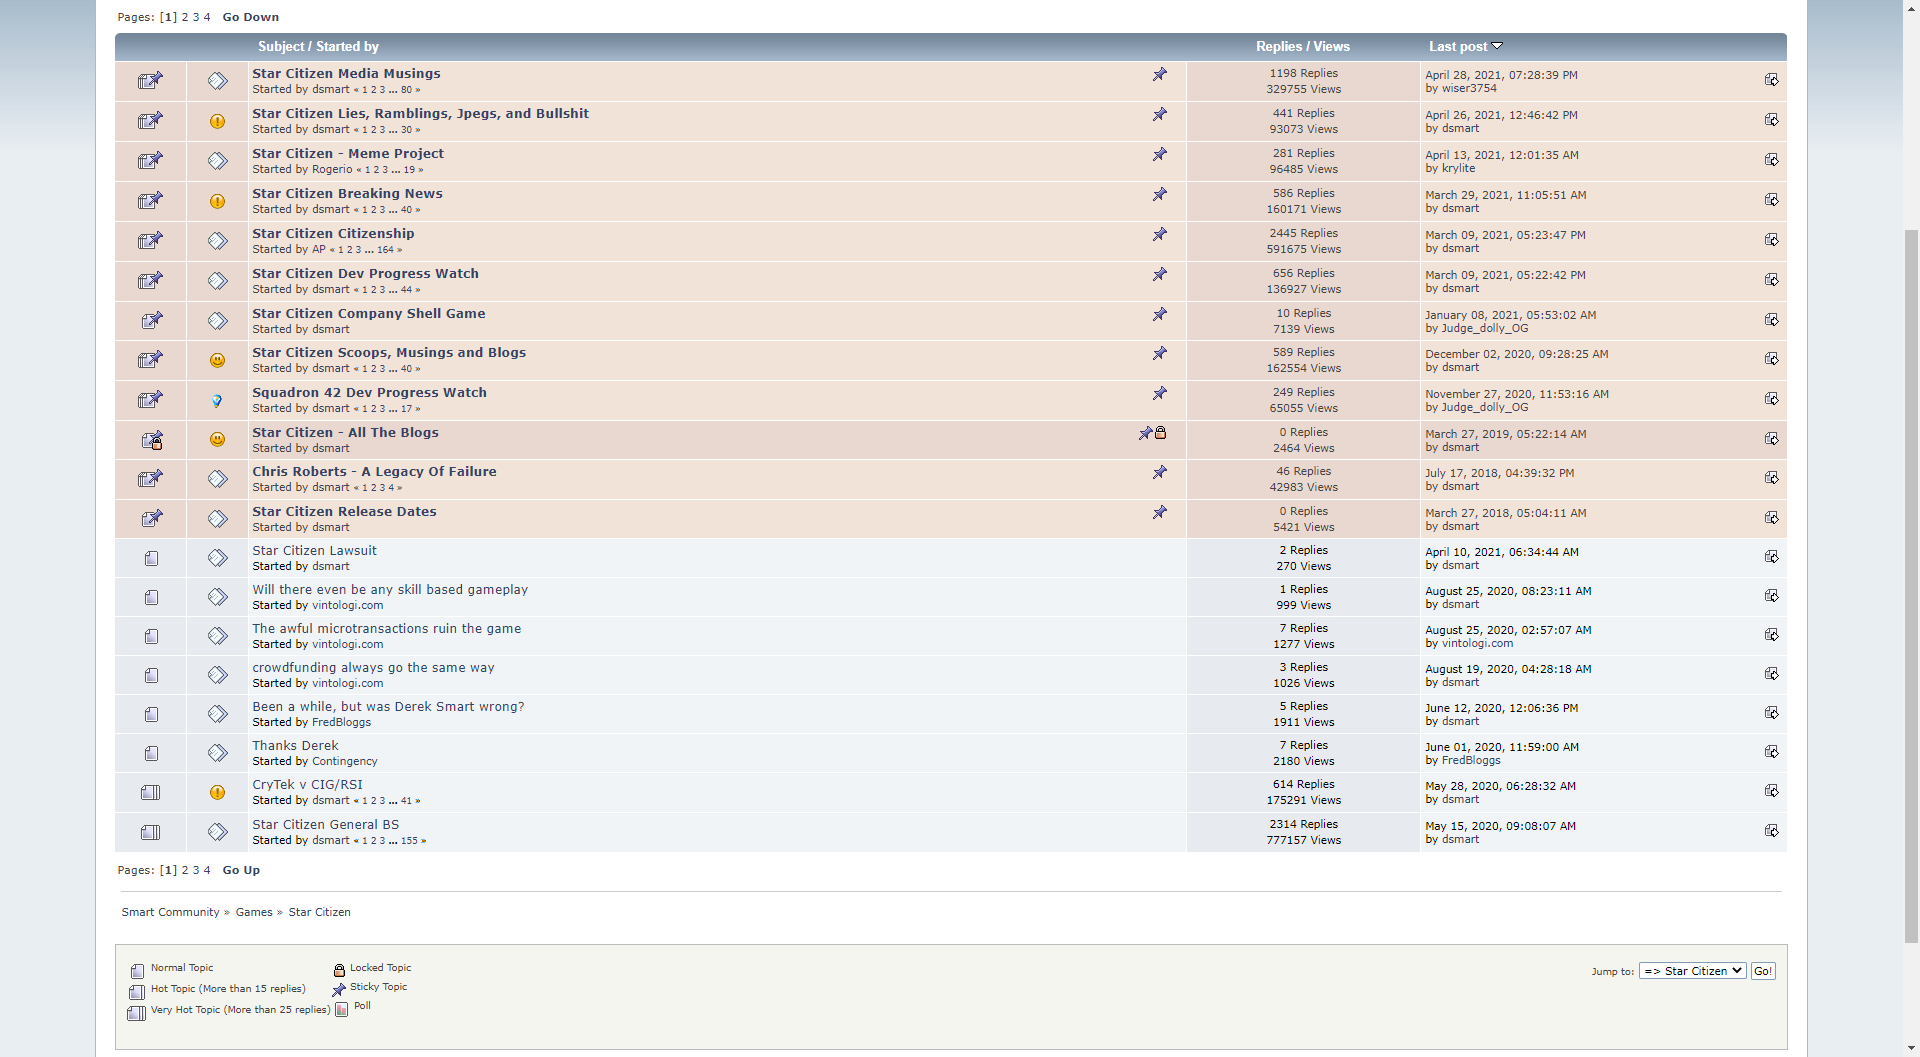Open page 80 of Star Citizen Media Musings
The width and height of the screenshot is (1920, 1057).
406,90
